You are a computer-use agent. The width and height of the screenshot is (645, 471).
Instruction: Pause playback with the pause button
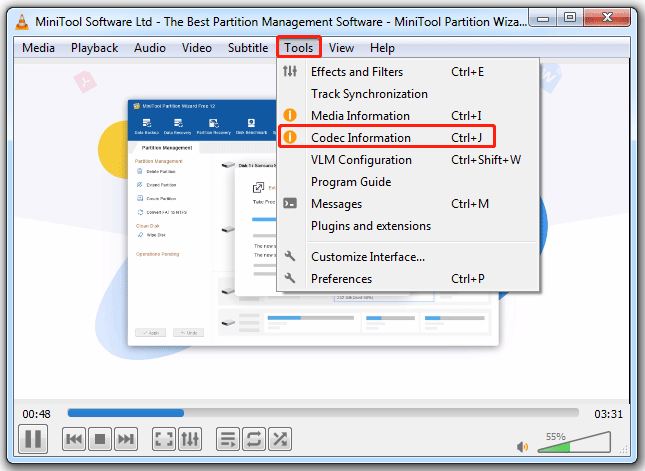(33, 439)
